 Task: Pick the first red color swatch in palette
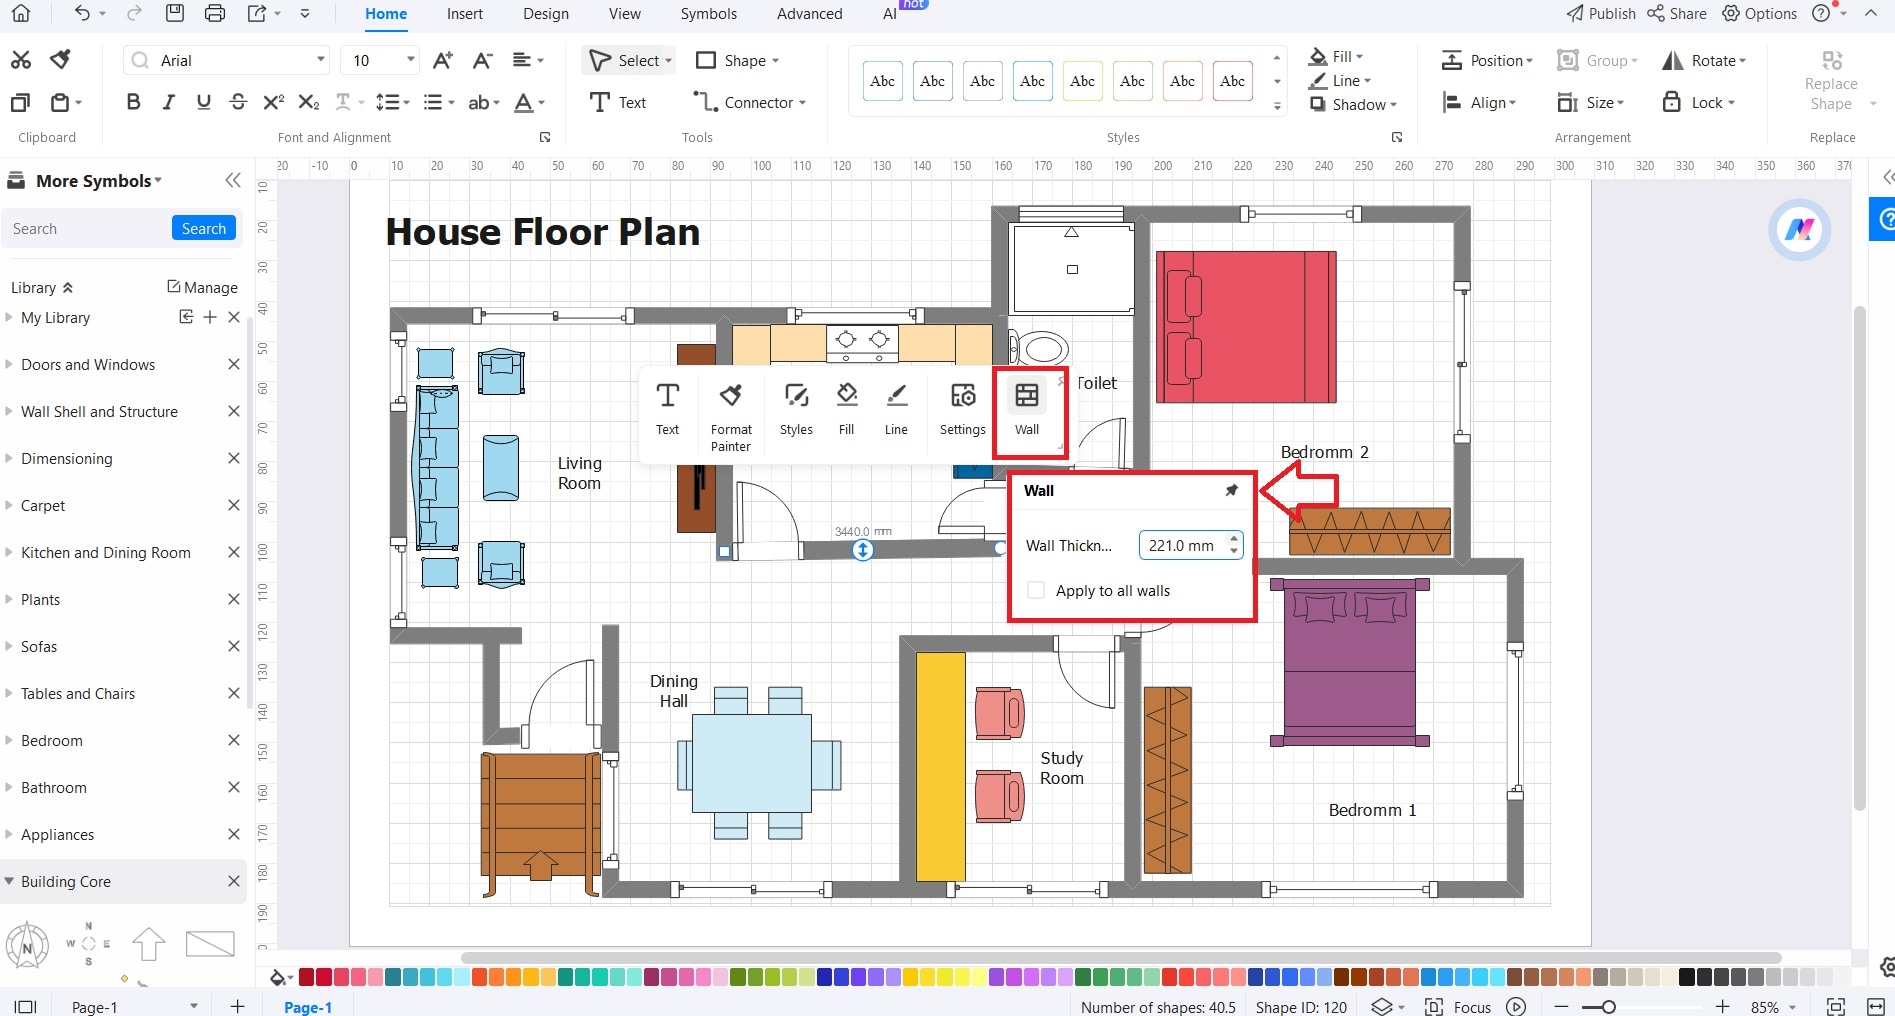[307, 977]
